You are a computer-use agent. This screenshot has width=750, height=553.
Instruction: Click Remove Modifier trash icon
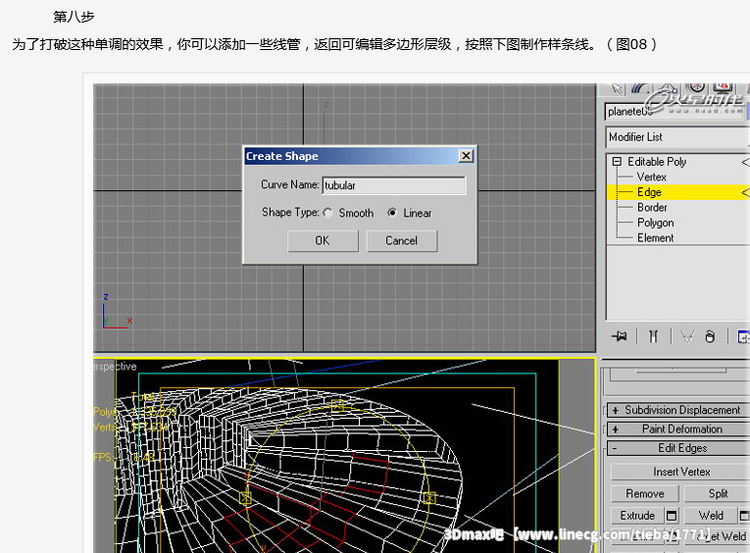(x=710, y=336)
